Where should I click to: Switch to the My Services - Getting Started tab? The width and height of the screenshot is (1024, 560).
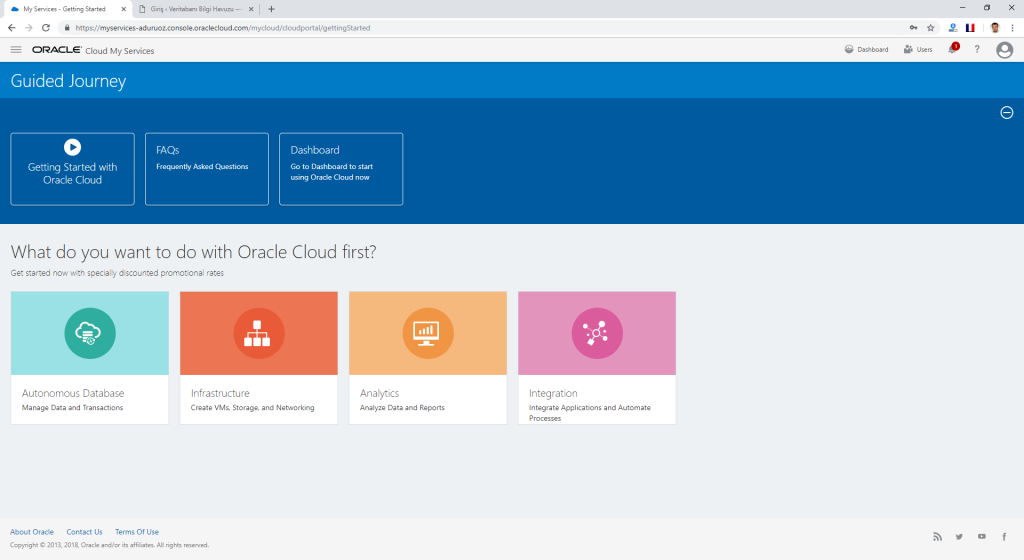(67, 9)
